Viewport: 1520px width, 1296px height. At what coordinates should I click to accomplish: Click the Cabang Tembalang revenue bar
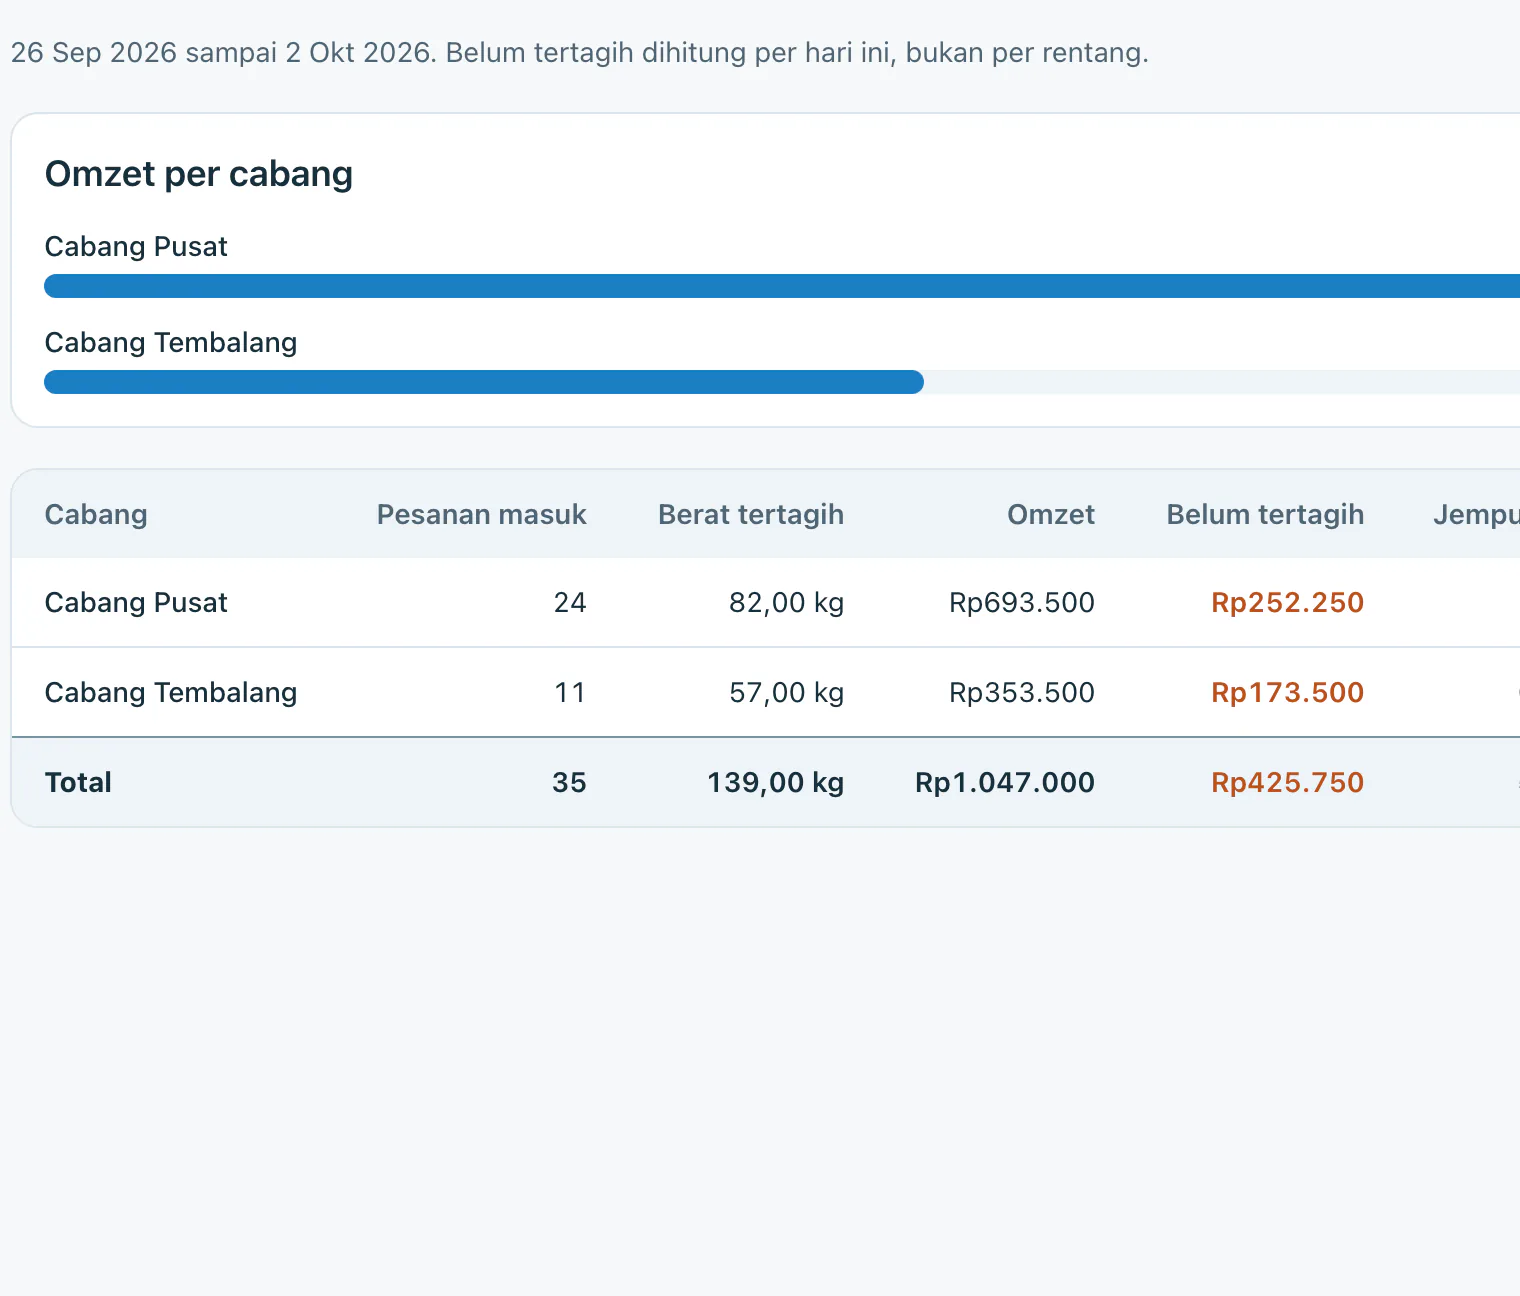[x=484, y=382]
